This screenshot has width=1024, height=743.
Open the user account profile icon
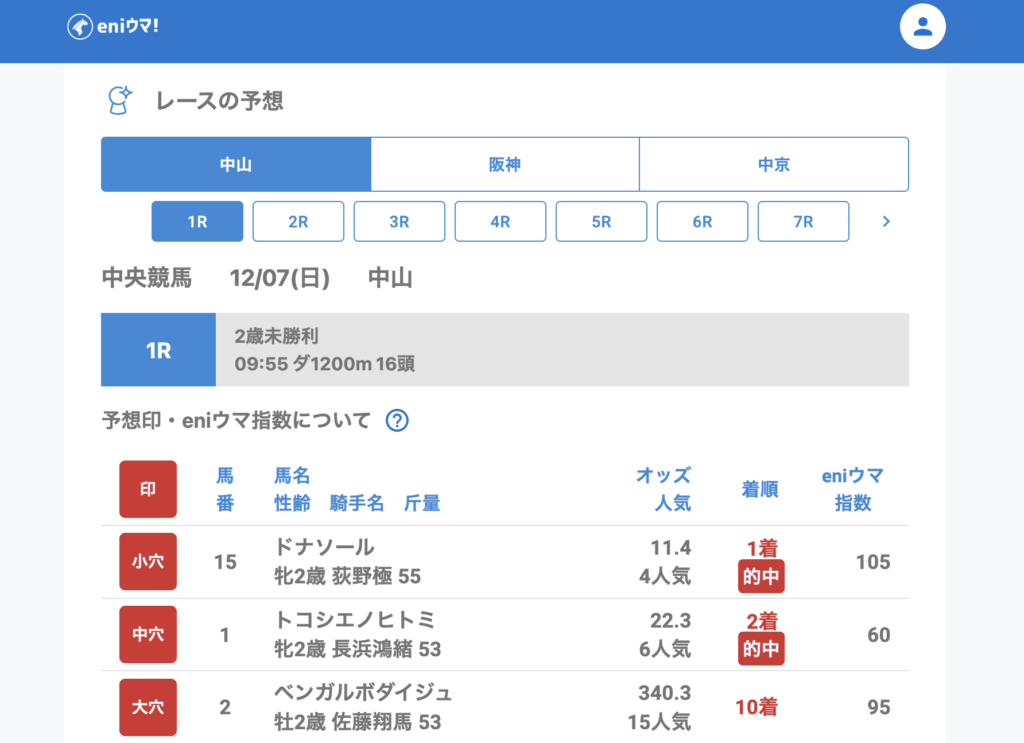point(922,27)
